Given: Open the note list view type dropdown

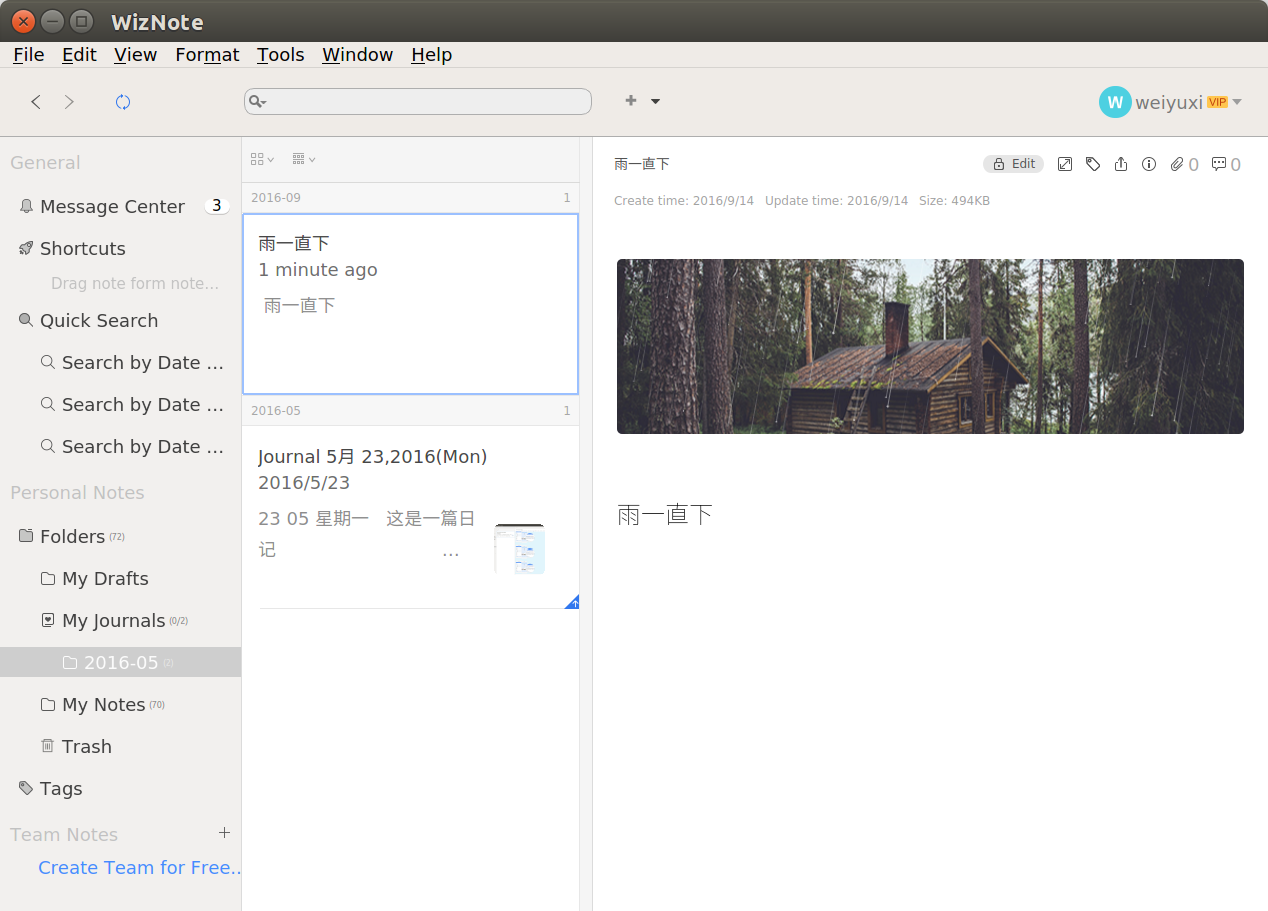Looking at the screenshot, I should [262, 159].
